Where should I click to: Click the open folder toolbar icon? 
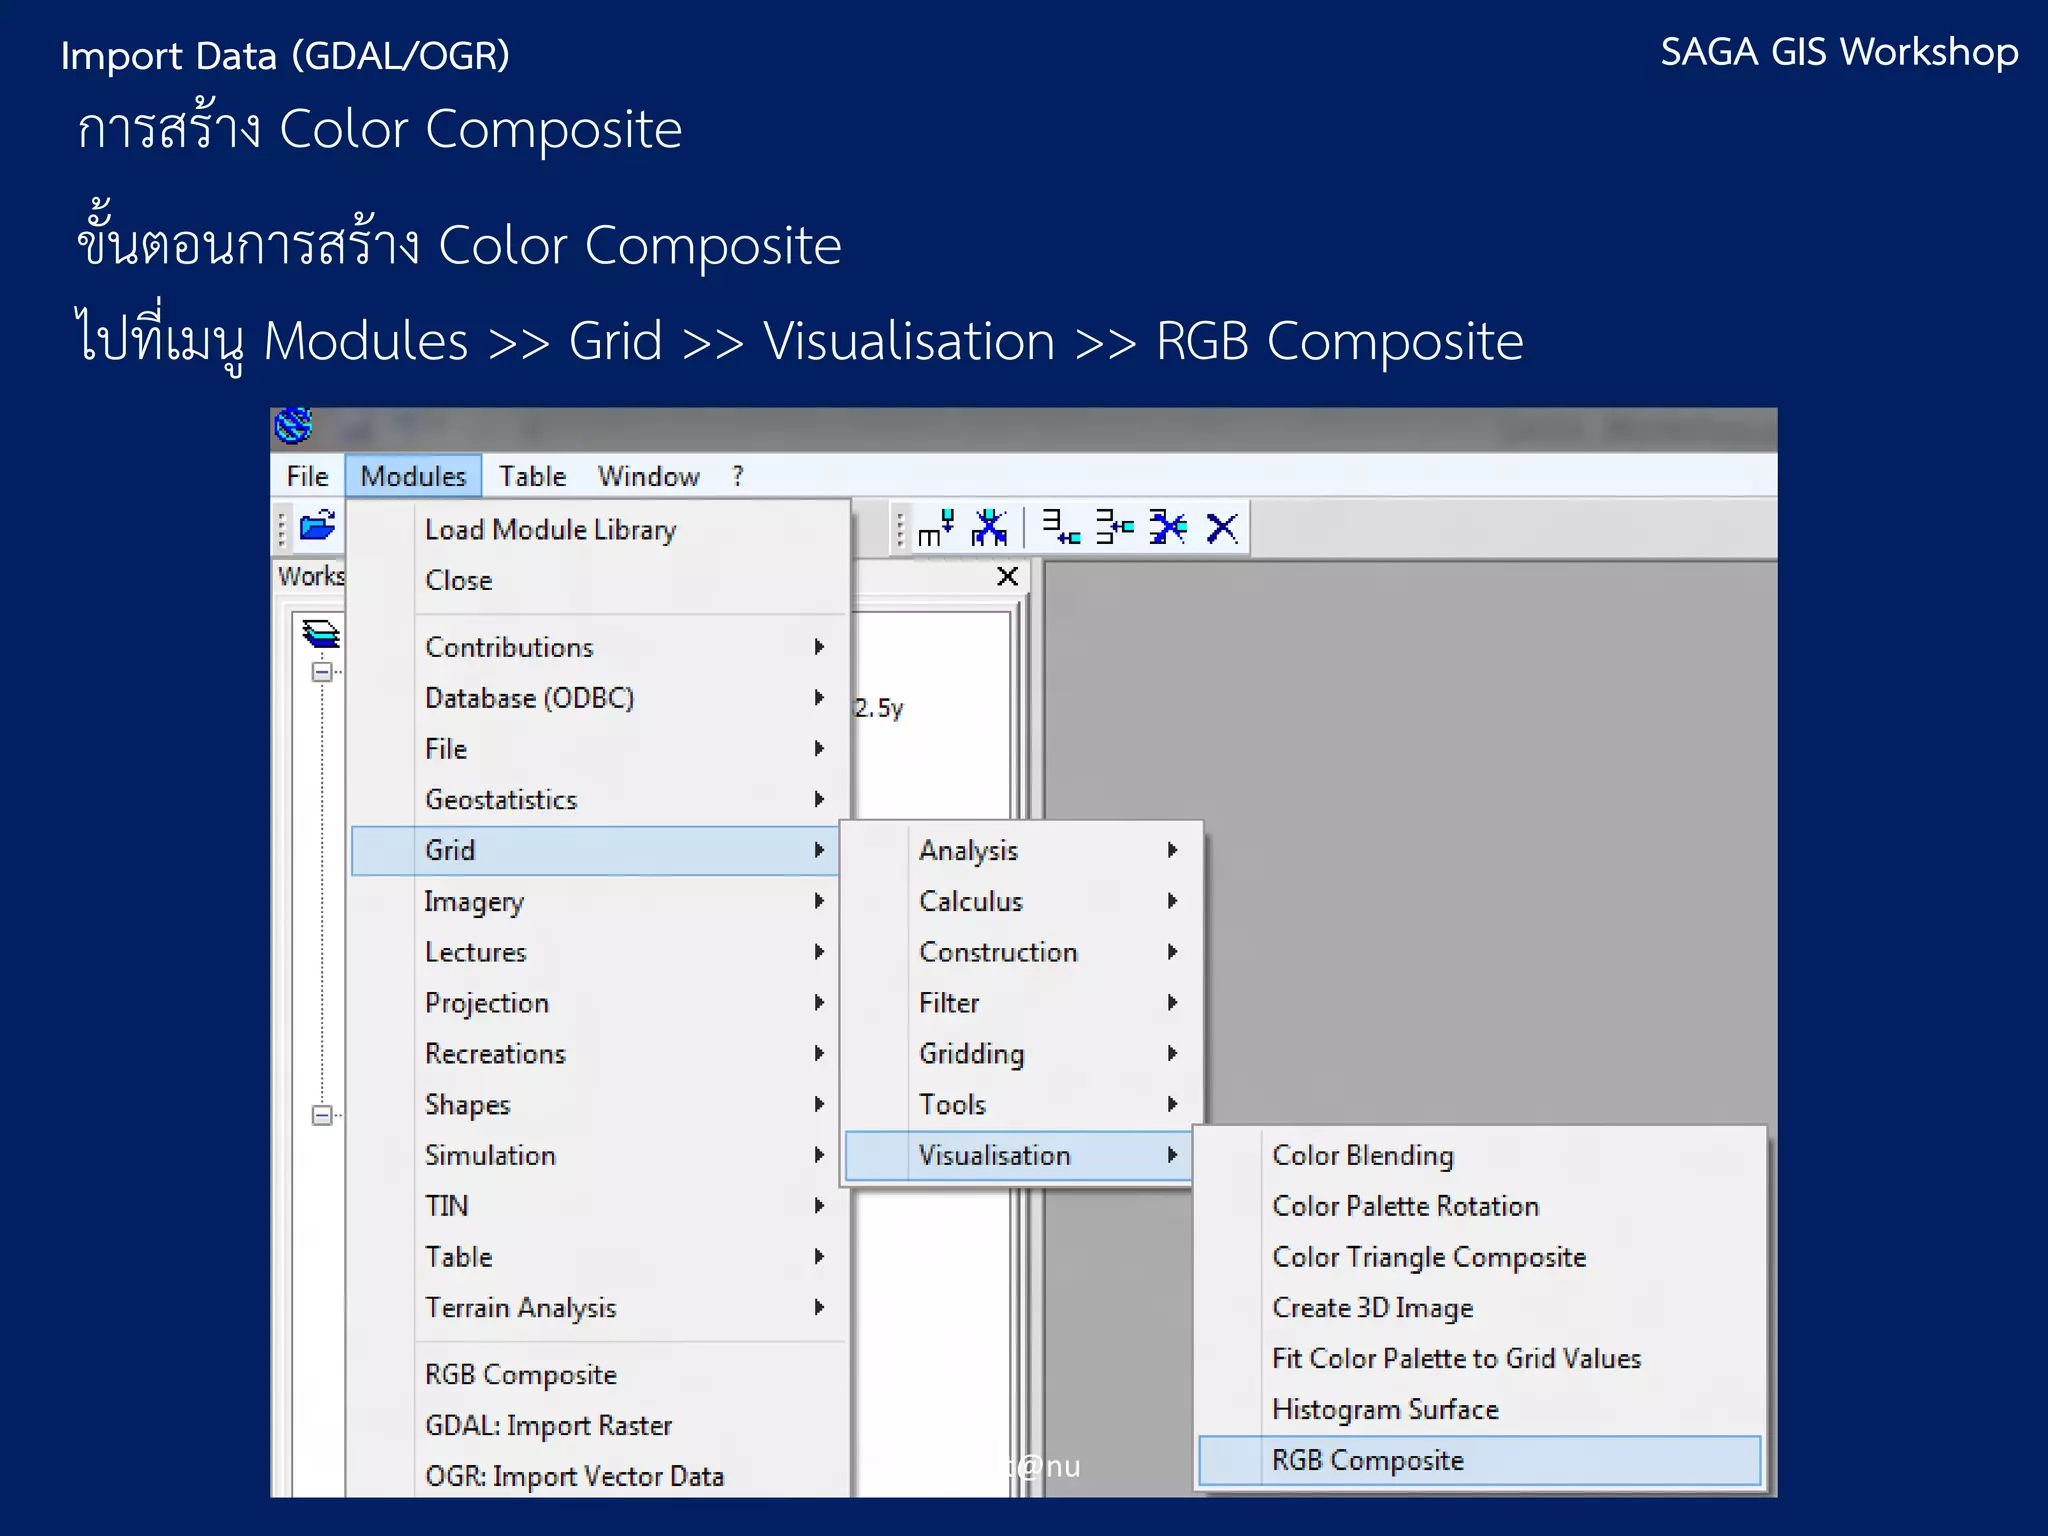pos(317,526)
